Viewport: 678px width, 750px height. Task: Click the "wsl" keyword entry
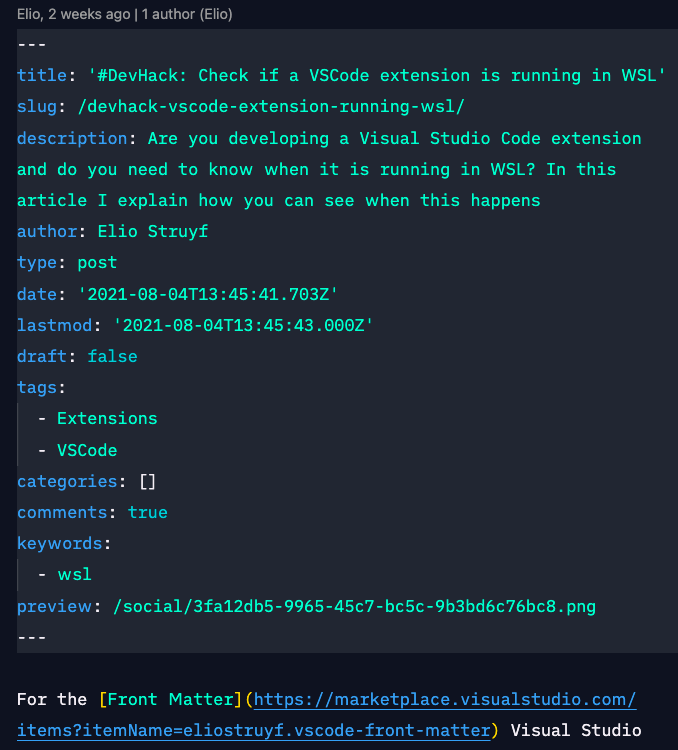pos(74,575)
